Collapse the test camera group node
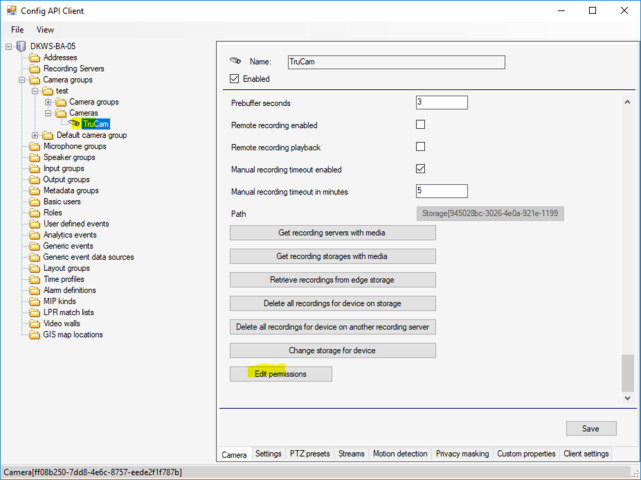Viewport: 641px width, 480px height. tap(35, 91)
